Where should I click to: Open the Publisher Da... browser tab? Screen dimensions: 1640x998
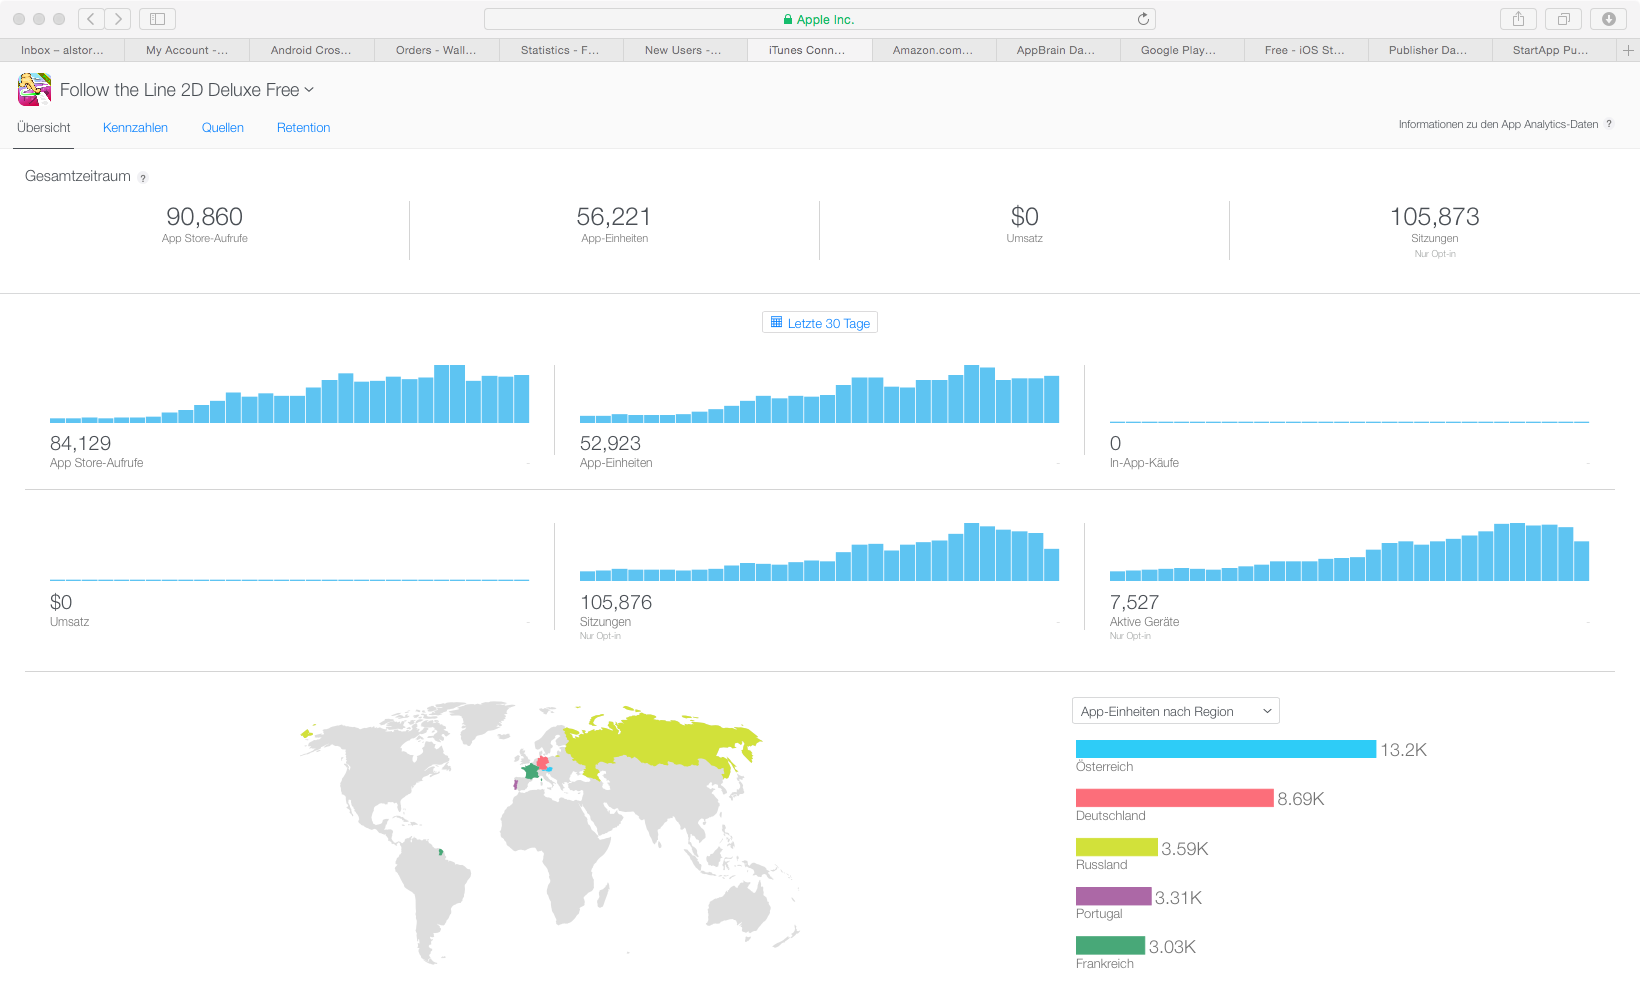point(1428,50)
